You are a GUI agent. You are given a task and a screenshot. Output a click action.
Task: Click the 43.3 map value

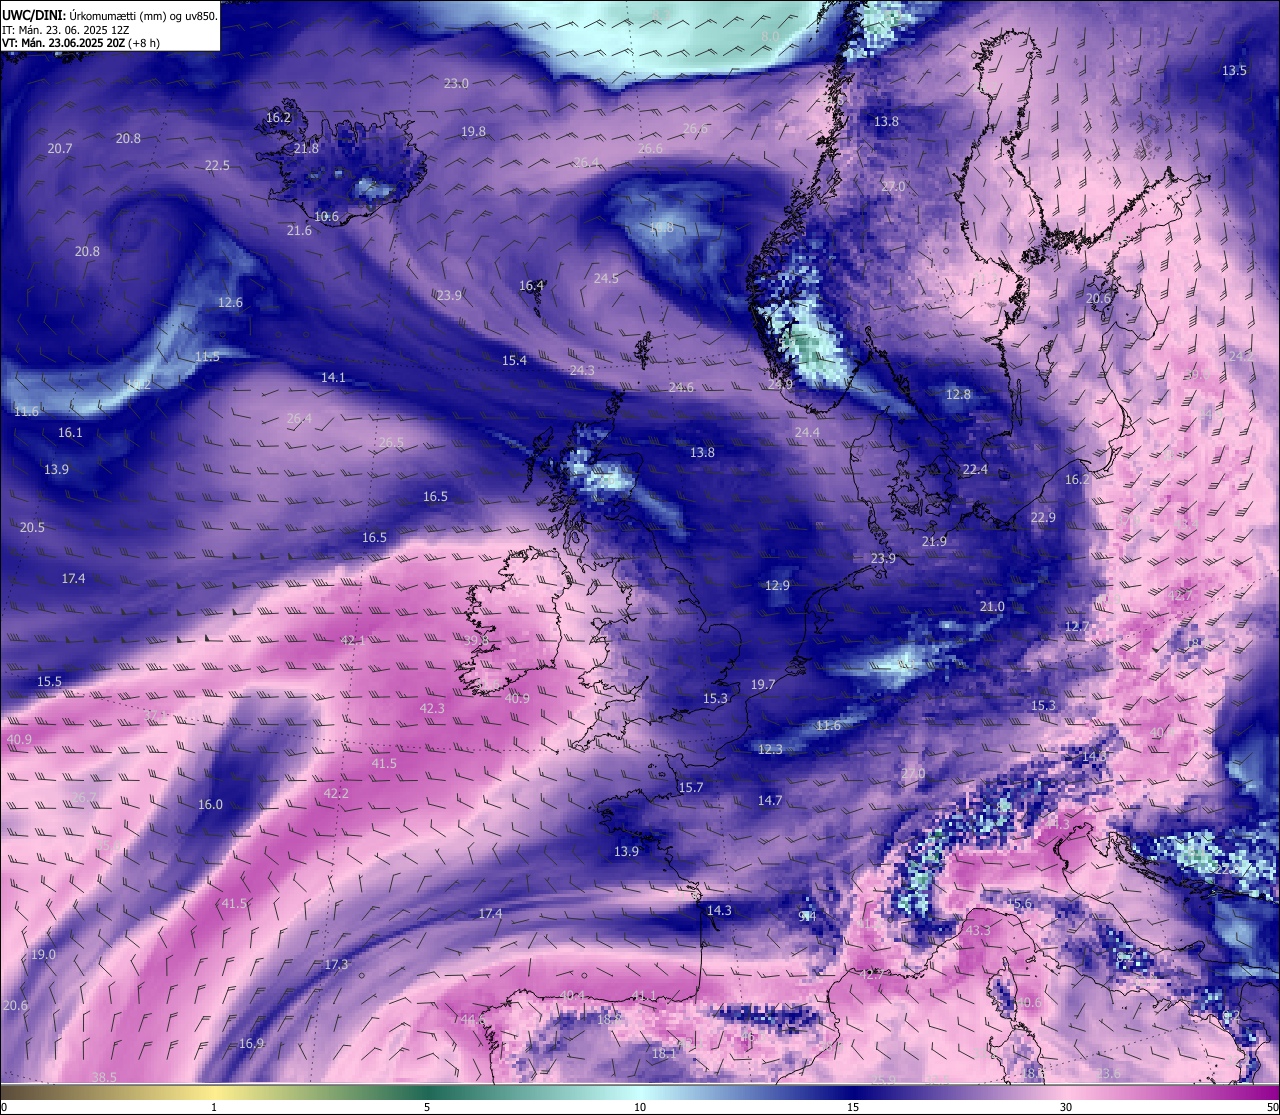(978, 930)
